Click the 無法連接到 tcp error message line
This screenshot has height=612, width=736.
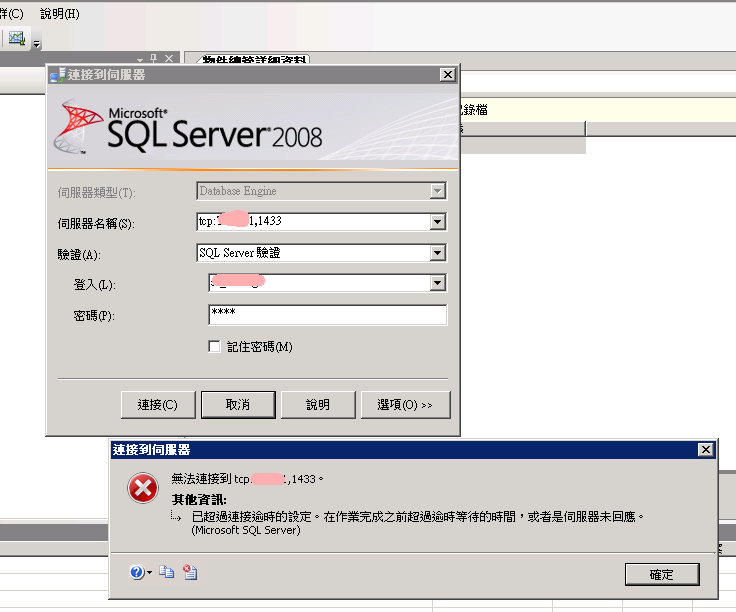point(247,479)
